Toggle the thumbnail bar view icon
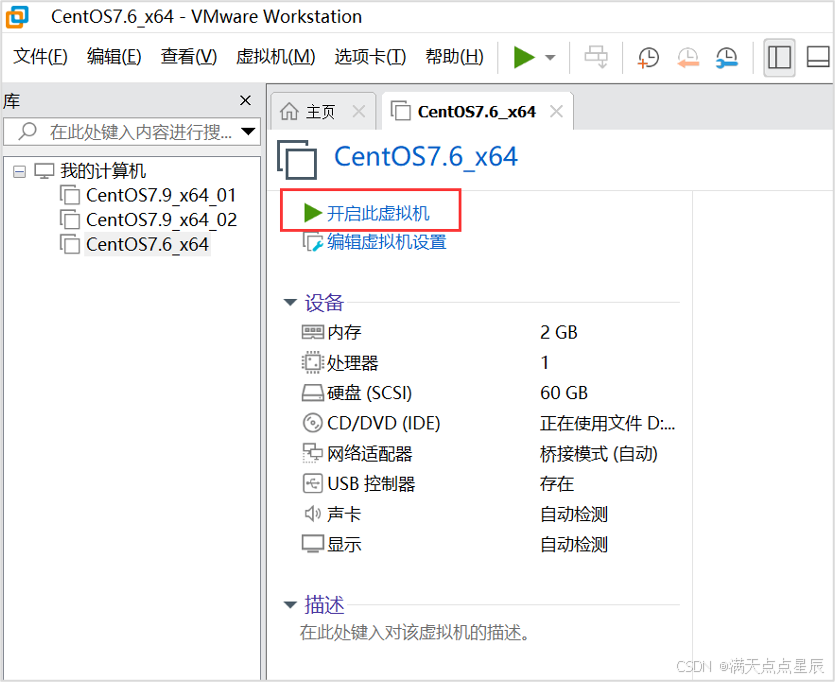 coord(818,57)
